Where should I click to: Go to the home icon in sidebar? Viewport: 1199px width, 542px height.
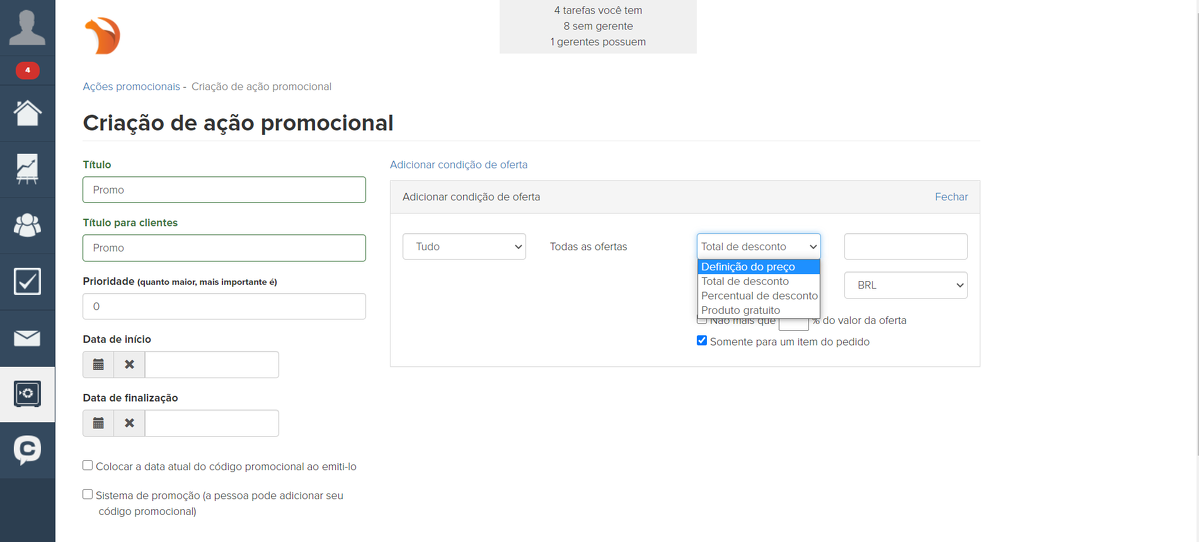point(27,112)
